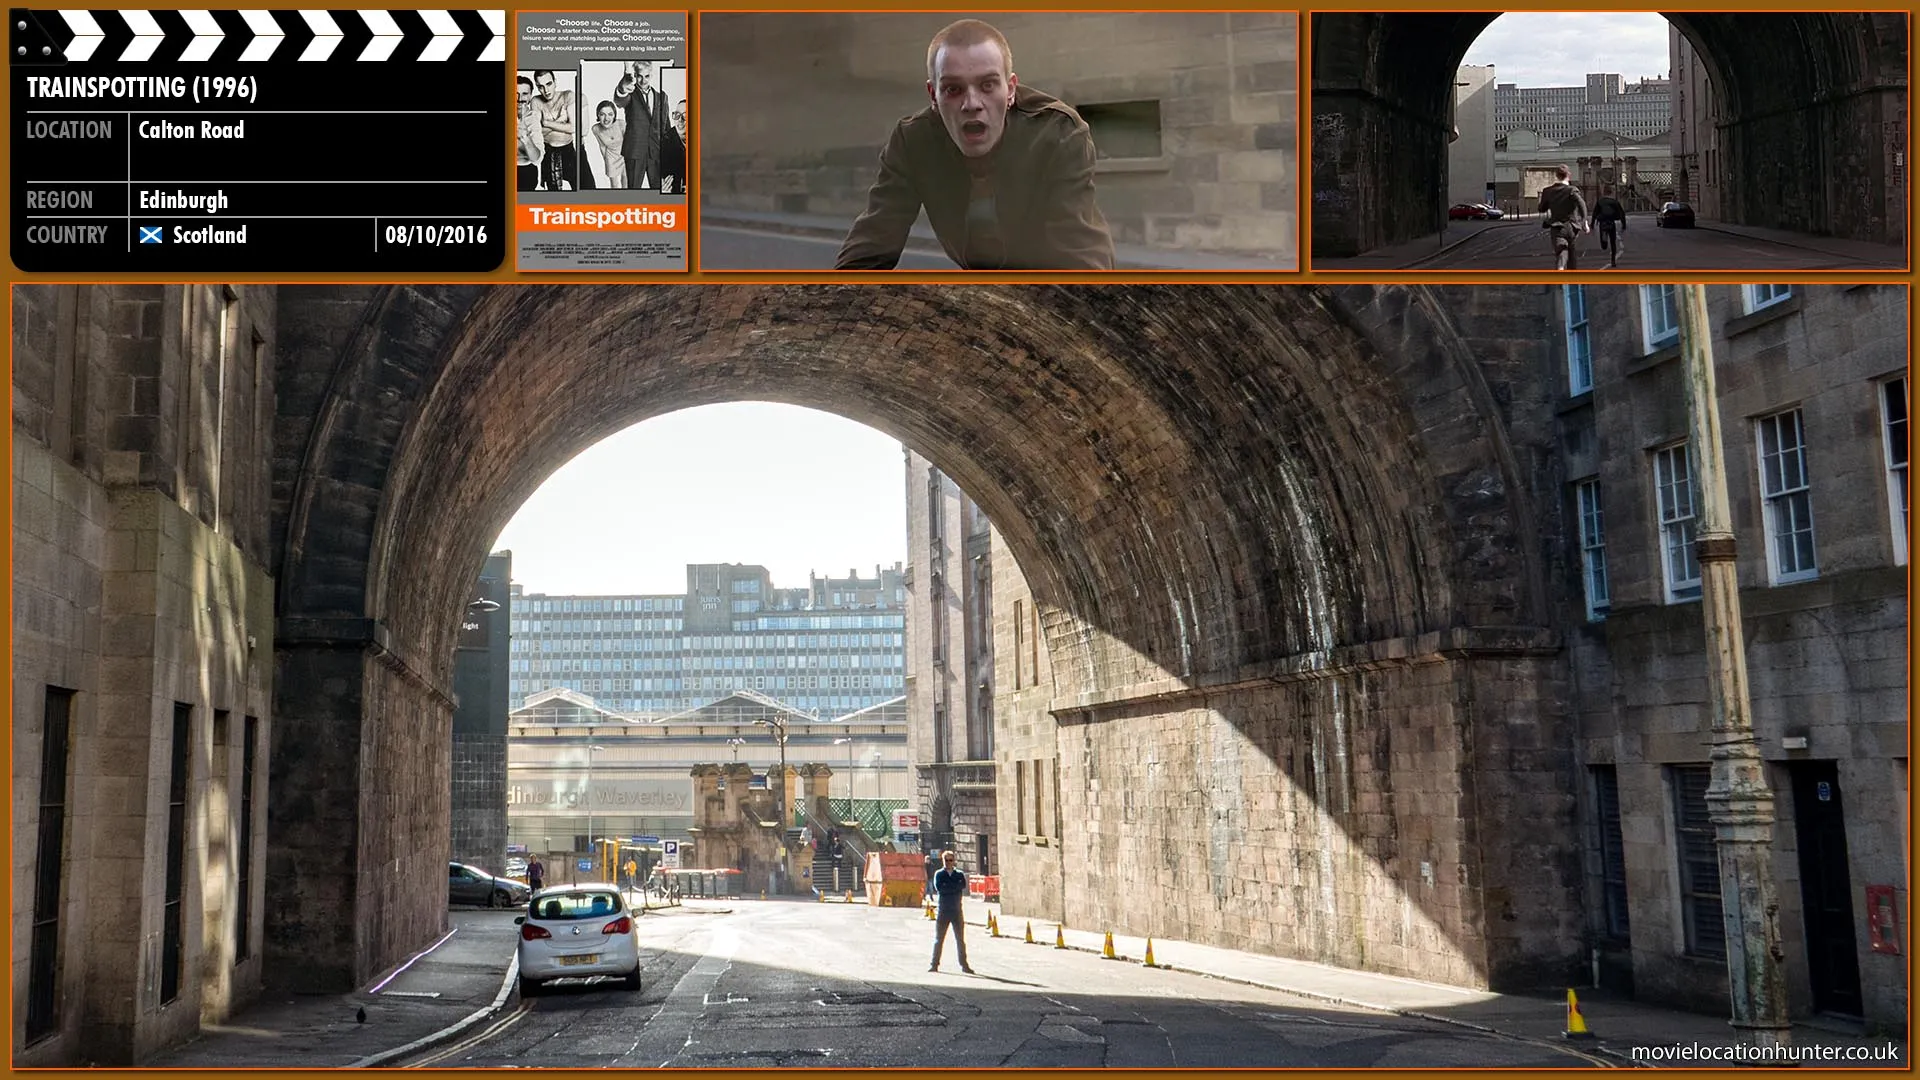Click the TRAINSPOTTING (1996) title text
Viewport: 1920px width, 1080px height.
coord(142,88)
